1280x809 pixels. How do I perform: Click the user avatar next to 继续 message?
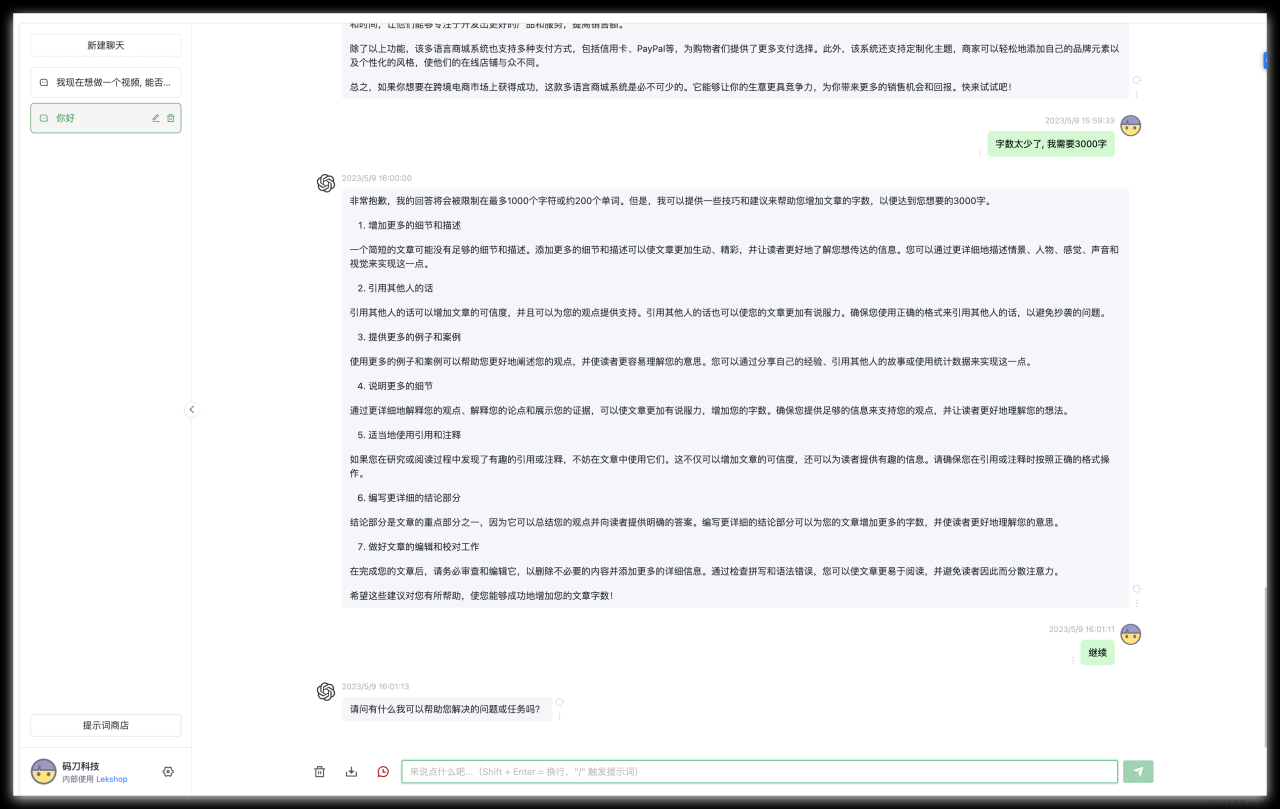pos(1131,634)
